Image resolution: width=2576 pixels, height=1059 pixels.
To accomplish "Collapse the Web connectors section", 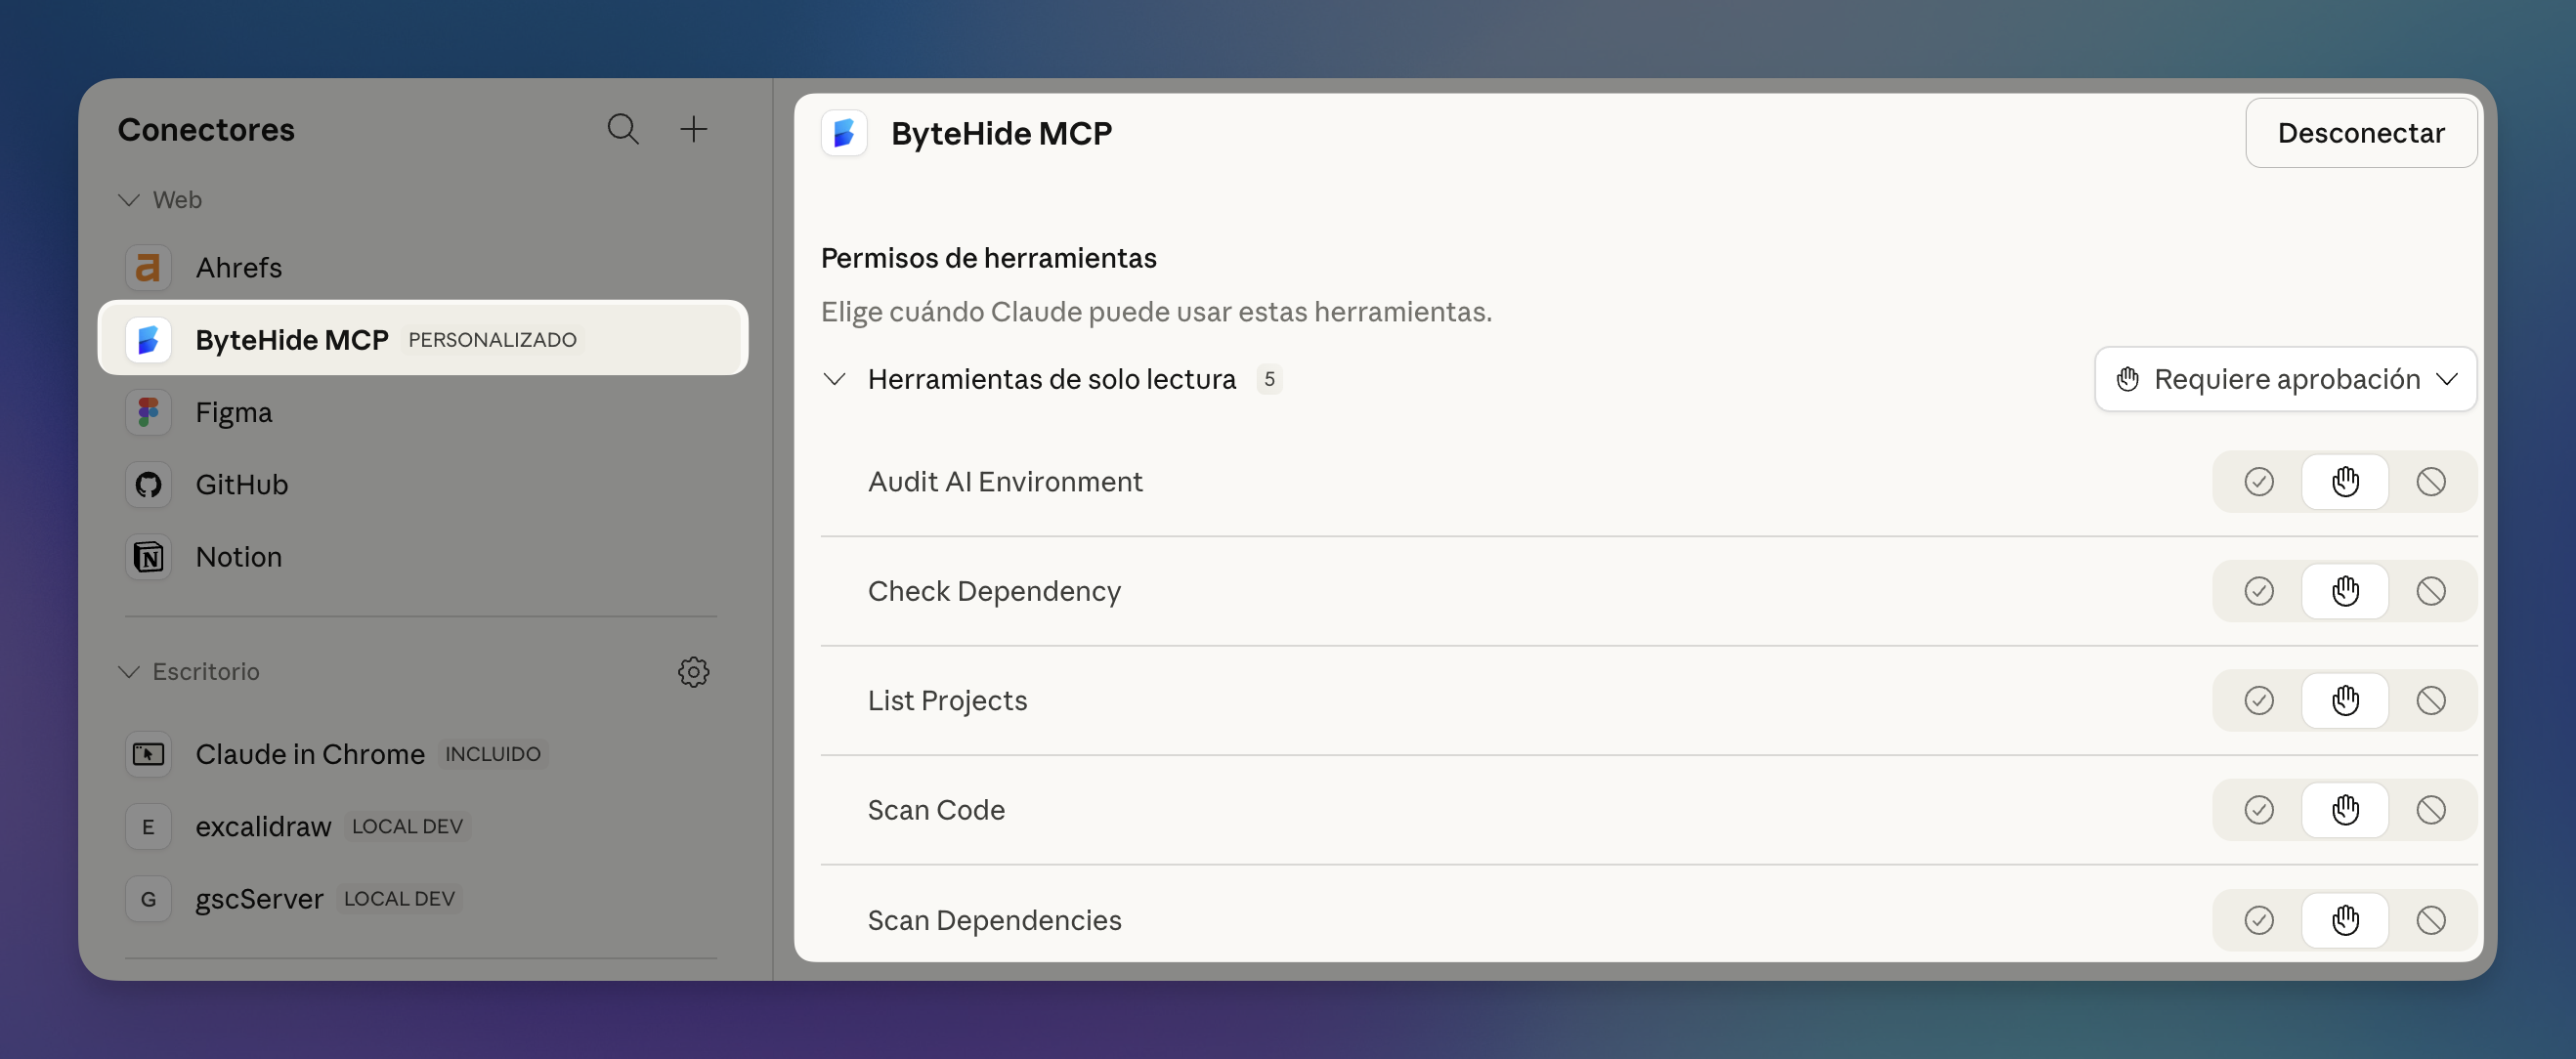I will tap(129, 200).
